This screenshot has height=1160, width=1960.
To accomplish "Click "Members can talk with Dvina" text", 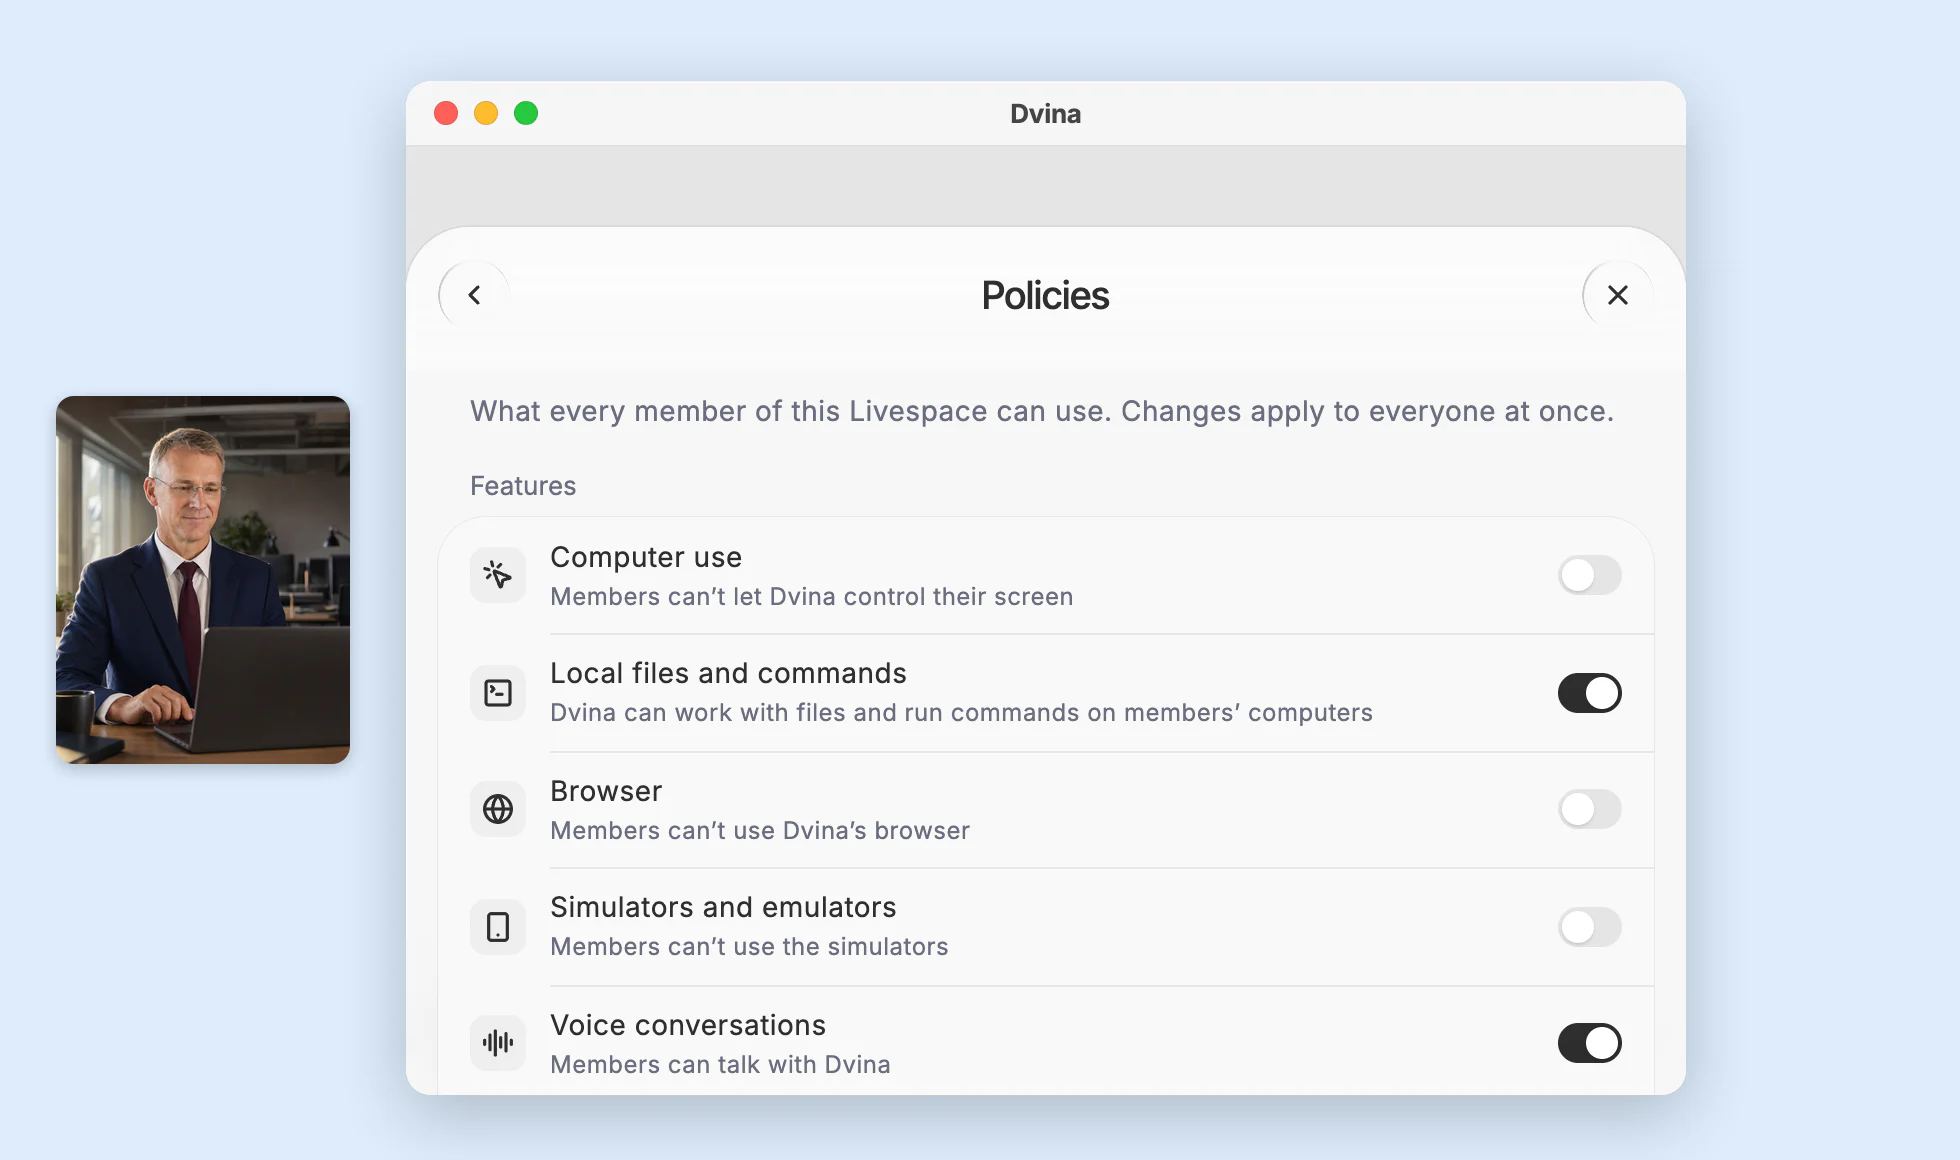I will [720, 1065].
